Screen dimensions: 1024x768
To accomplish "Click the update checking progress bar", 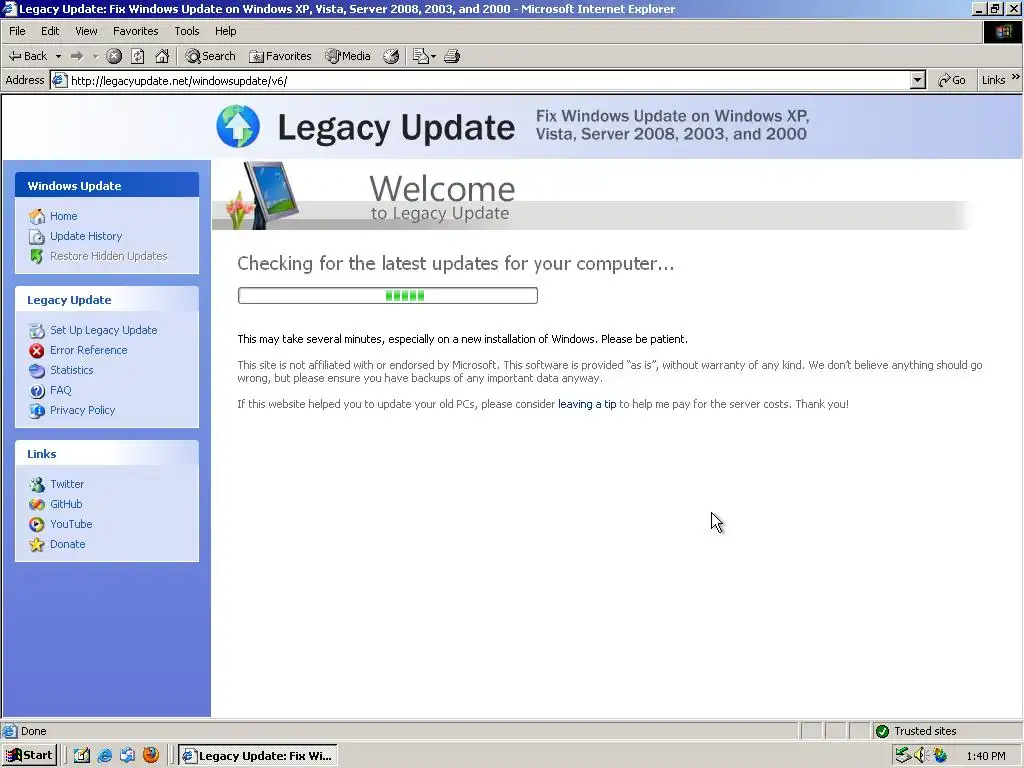I will [388, 296].
